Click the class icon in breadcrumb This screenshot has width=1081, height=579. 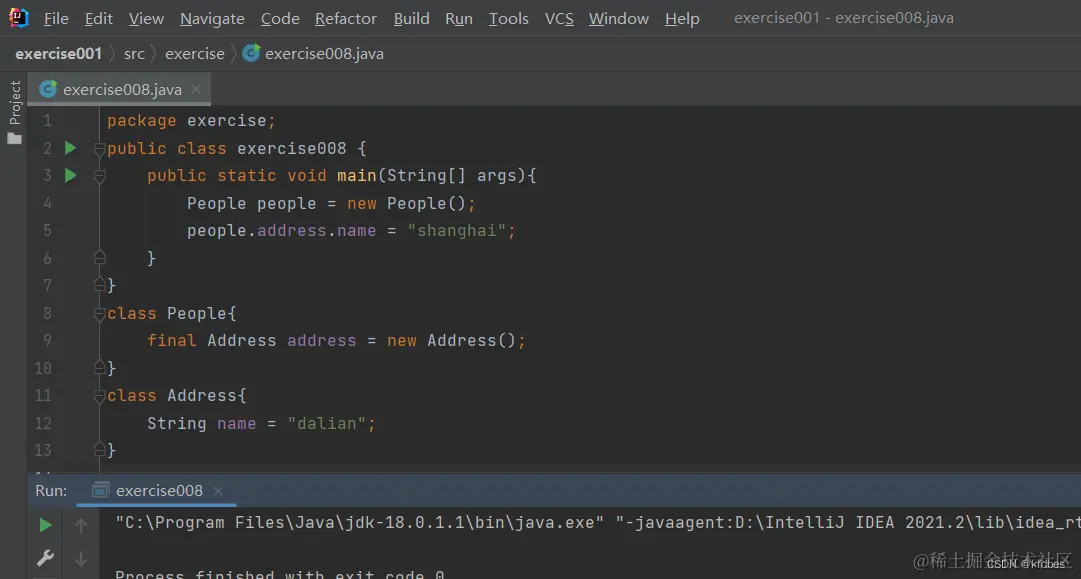[x=252, y=53]
